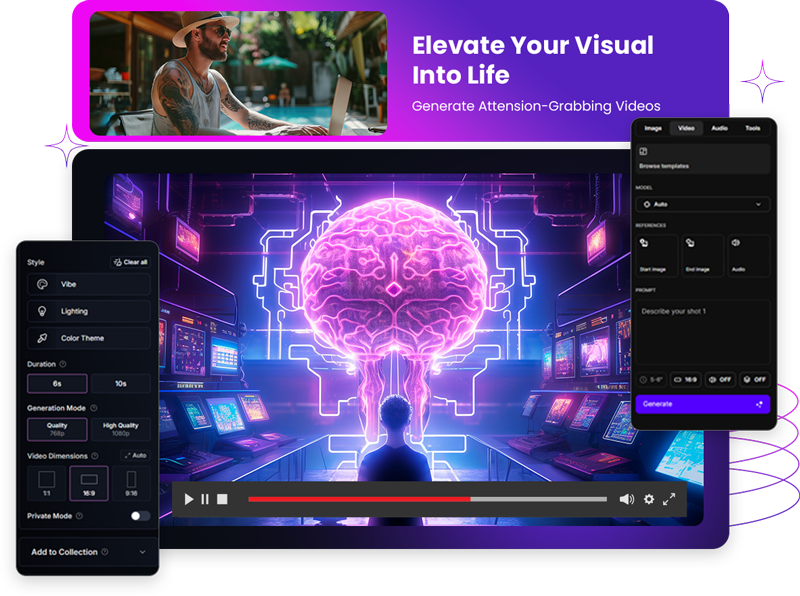Enter fullscreen with the expand icon
Viewport: 800px width, 596px height.
click(670, 499)
